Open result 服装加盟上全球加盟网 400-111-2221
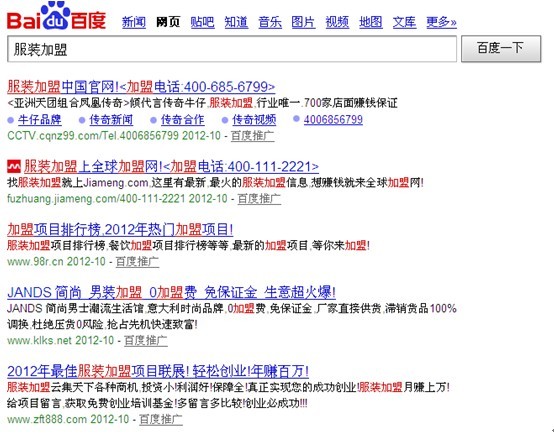Image resolution: width=554 pixels, height=434 pixels. coord(171,166)
